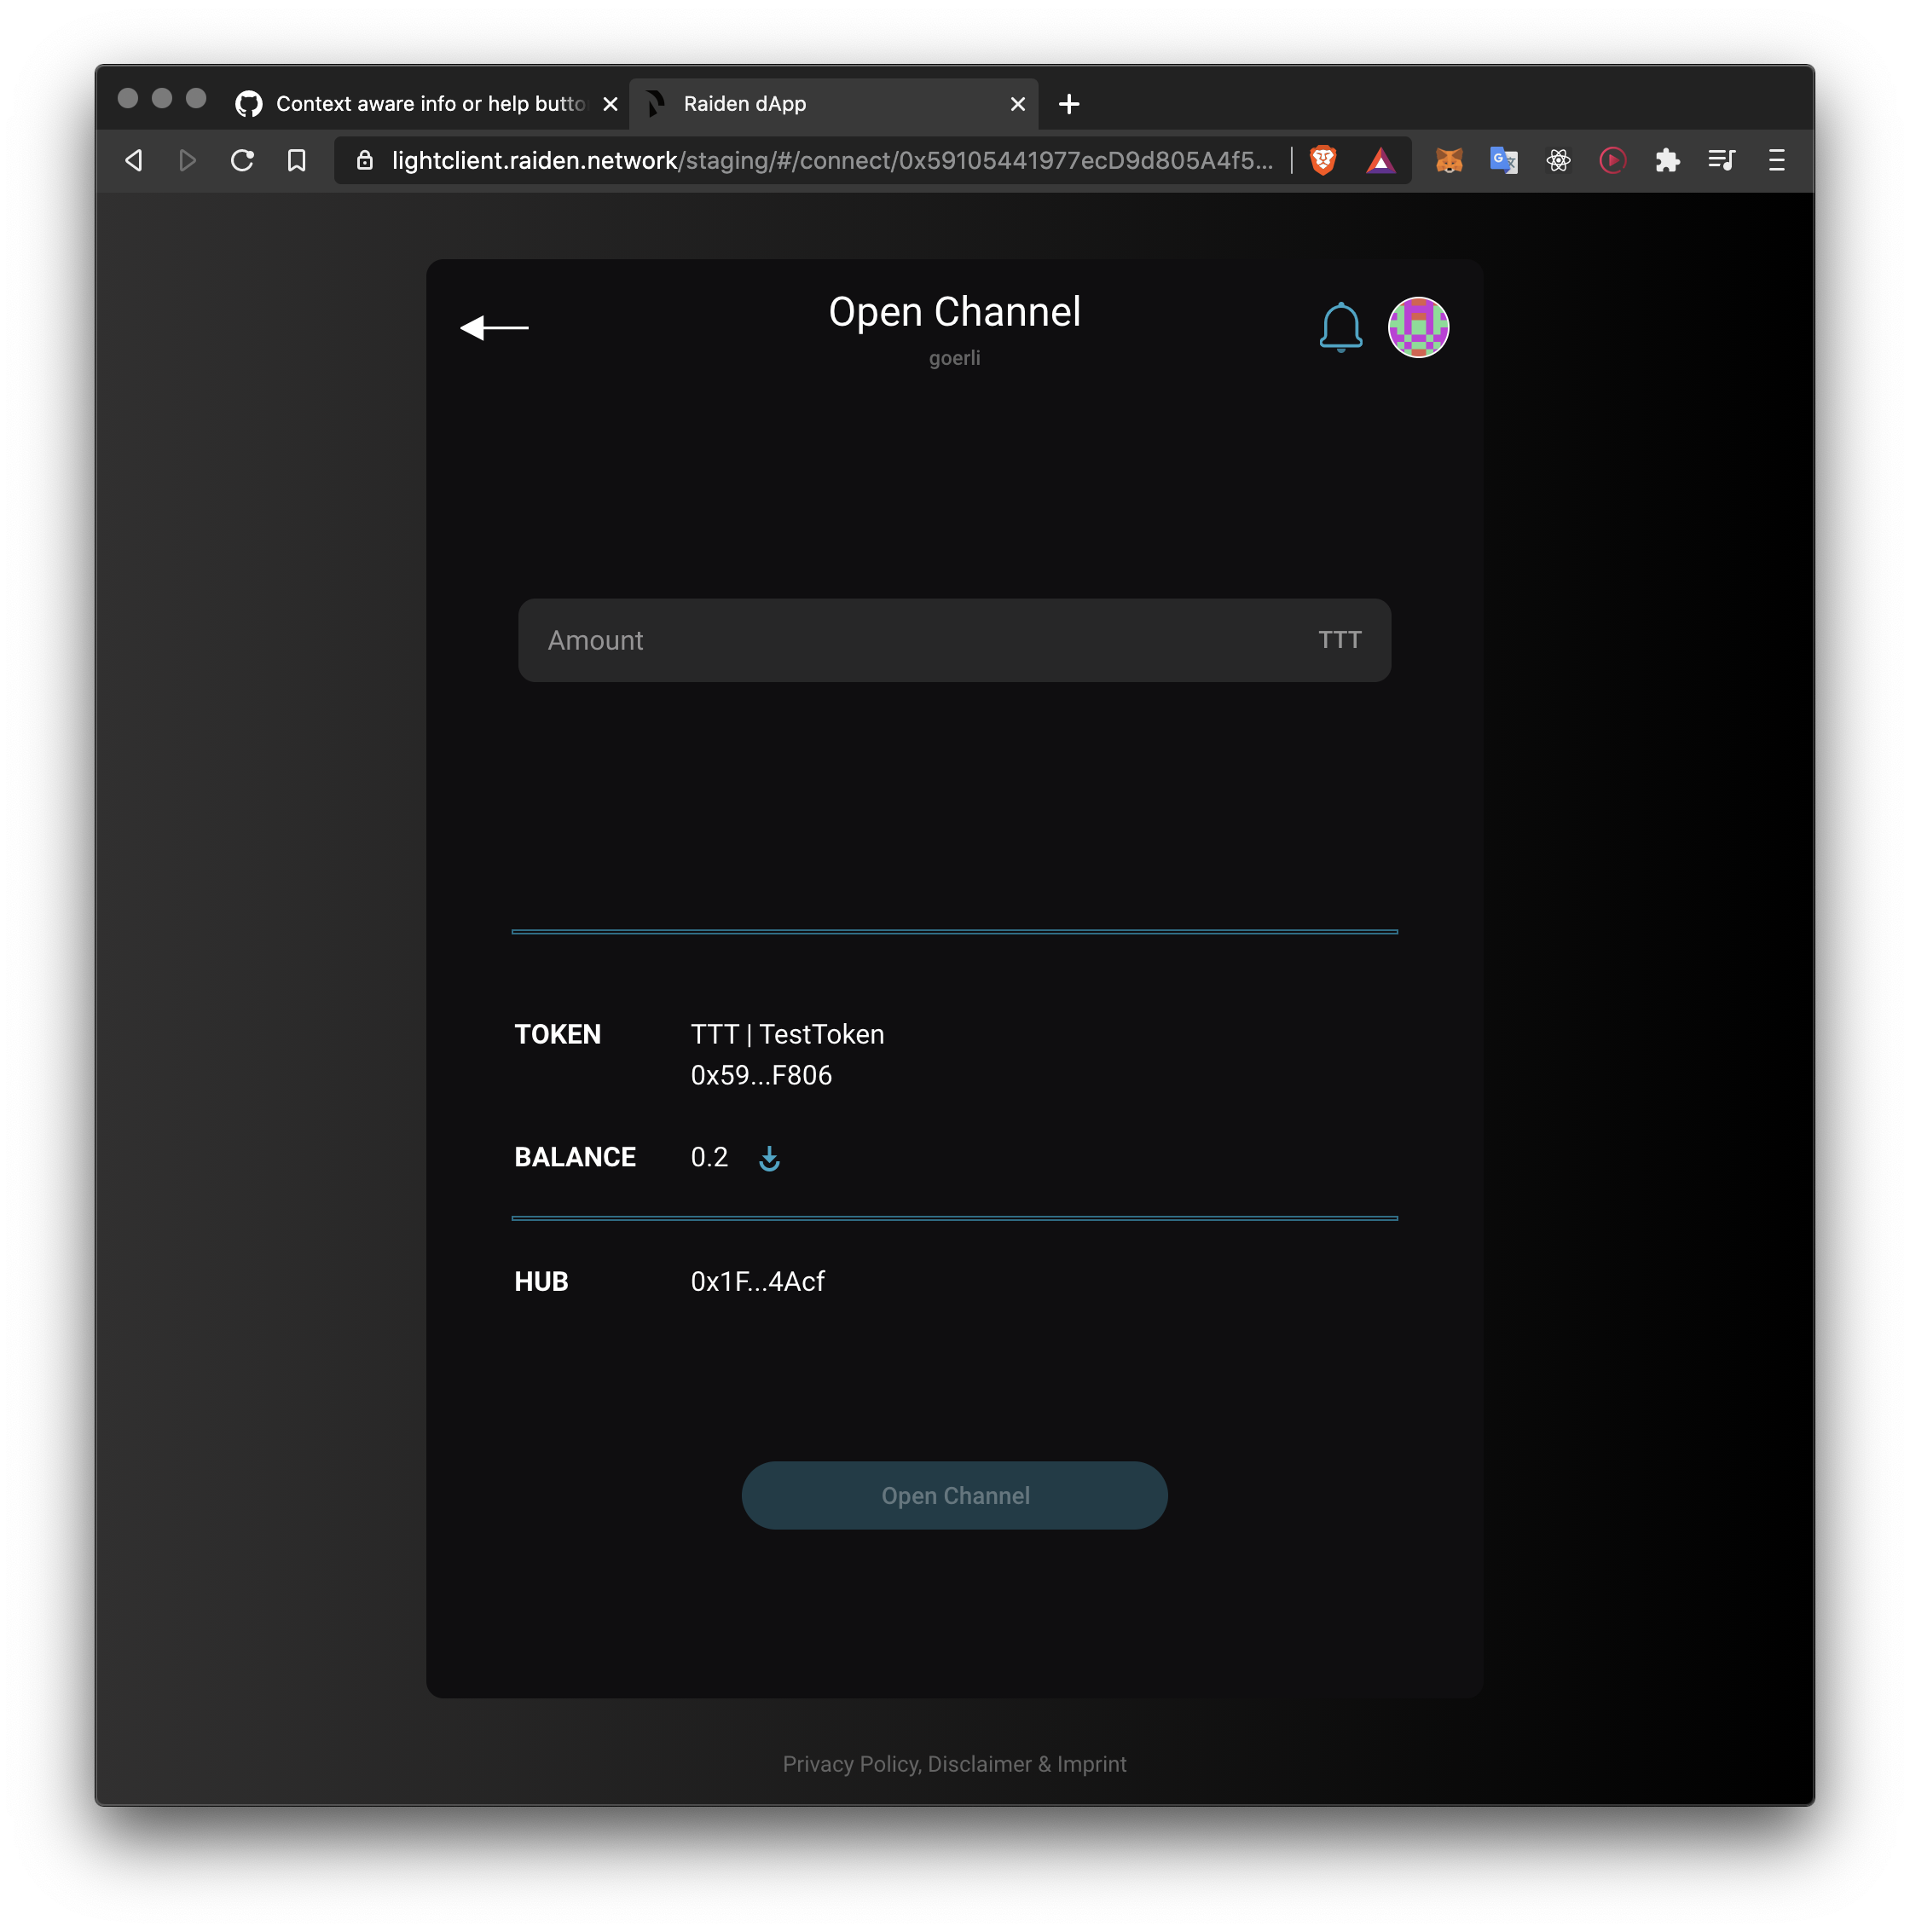The image size is (1910, 1932).
Task: Open the extensions puzzle-piece menu
Action: 1667,160
